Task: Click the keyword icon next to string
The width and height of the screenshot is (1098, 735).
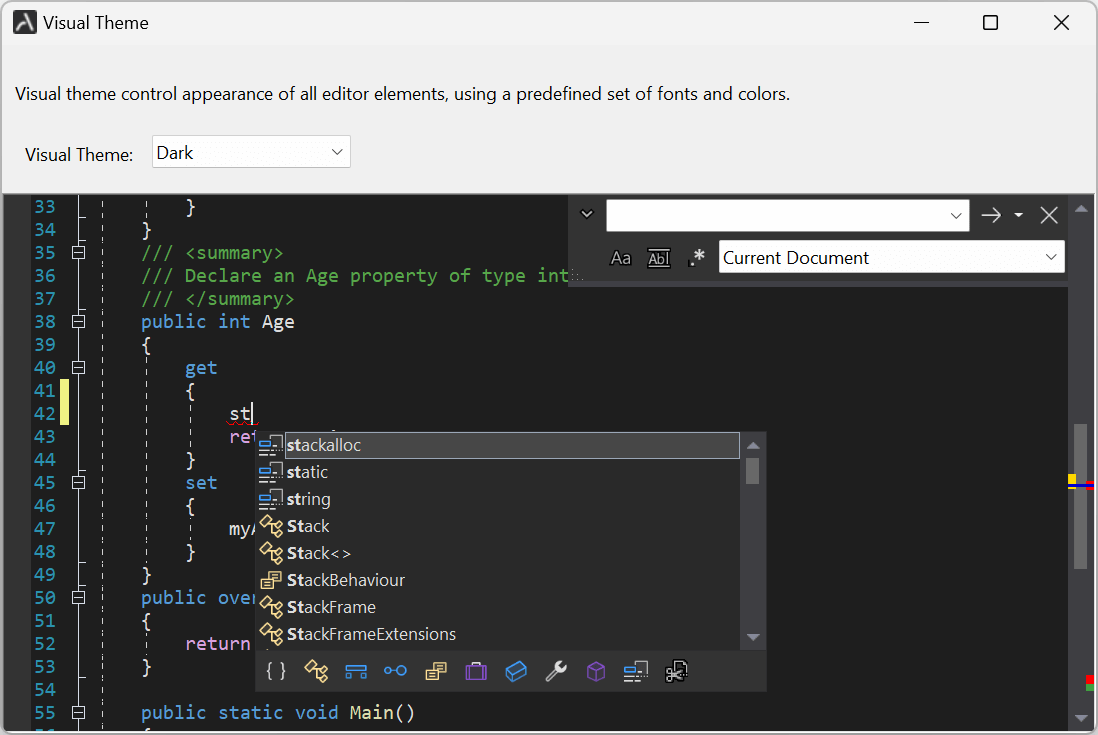Action: click(x=271, y=499)
